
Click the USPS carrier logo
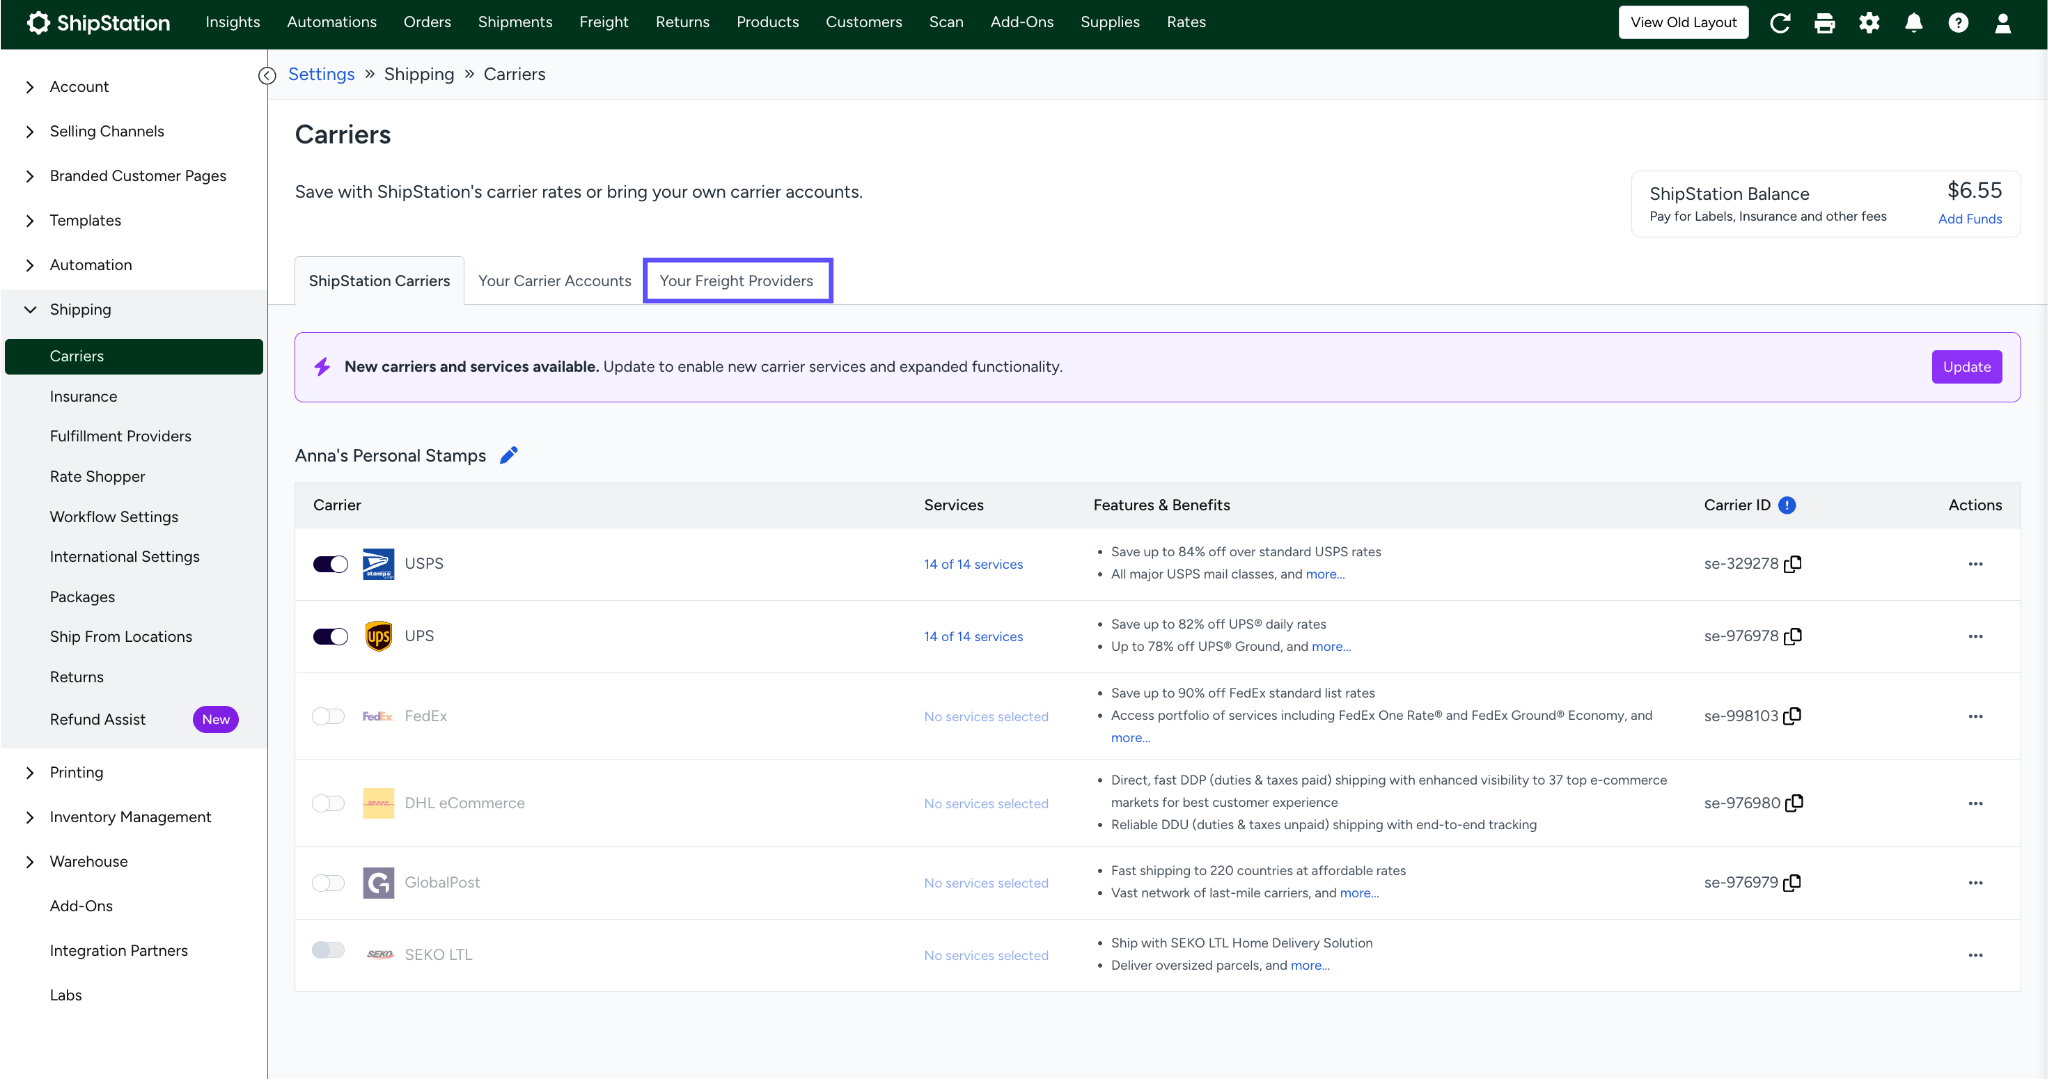(378, 564)
